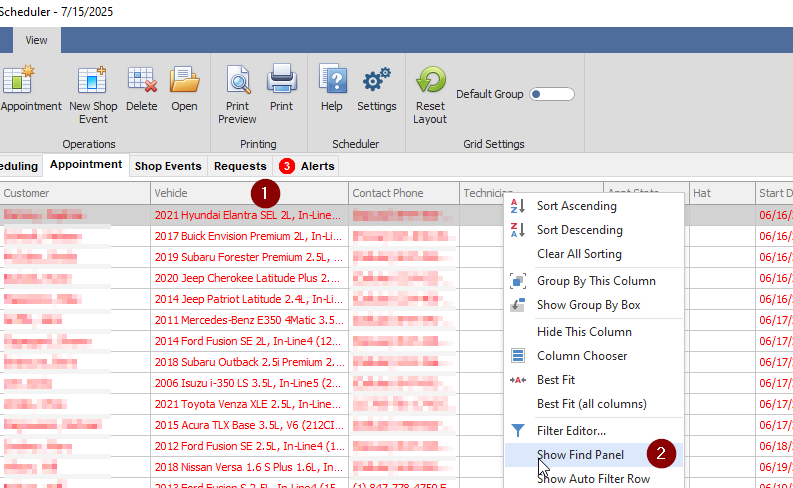This screenshot has width=793, height=488.
Task: Select Show Group By Box
Action: click(594, 305)
